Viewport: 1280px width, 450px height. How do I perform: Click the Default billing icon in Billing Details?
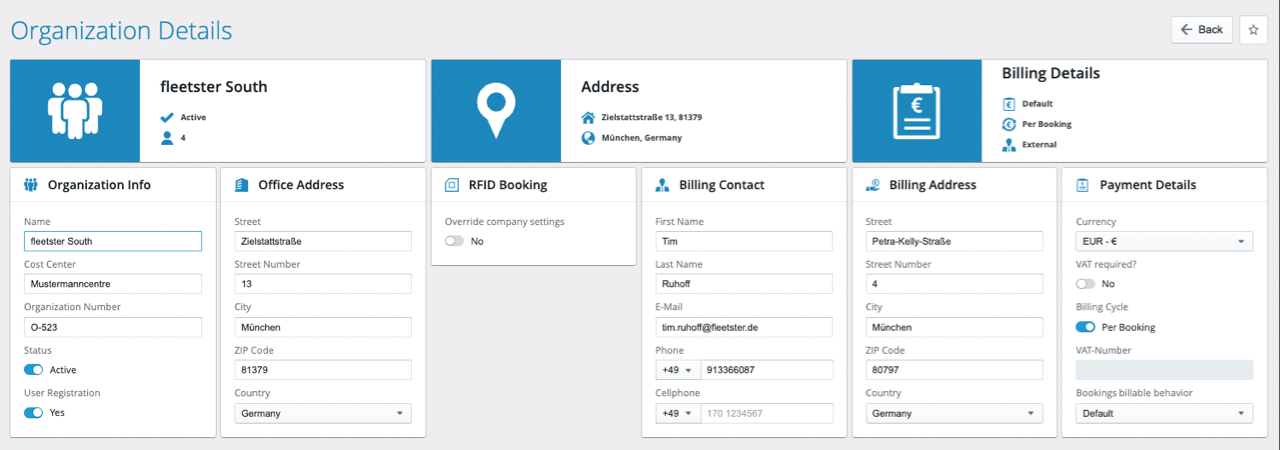point(1009,103)
